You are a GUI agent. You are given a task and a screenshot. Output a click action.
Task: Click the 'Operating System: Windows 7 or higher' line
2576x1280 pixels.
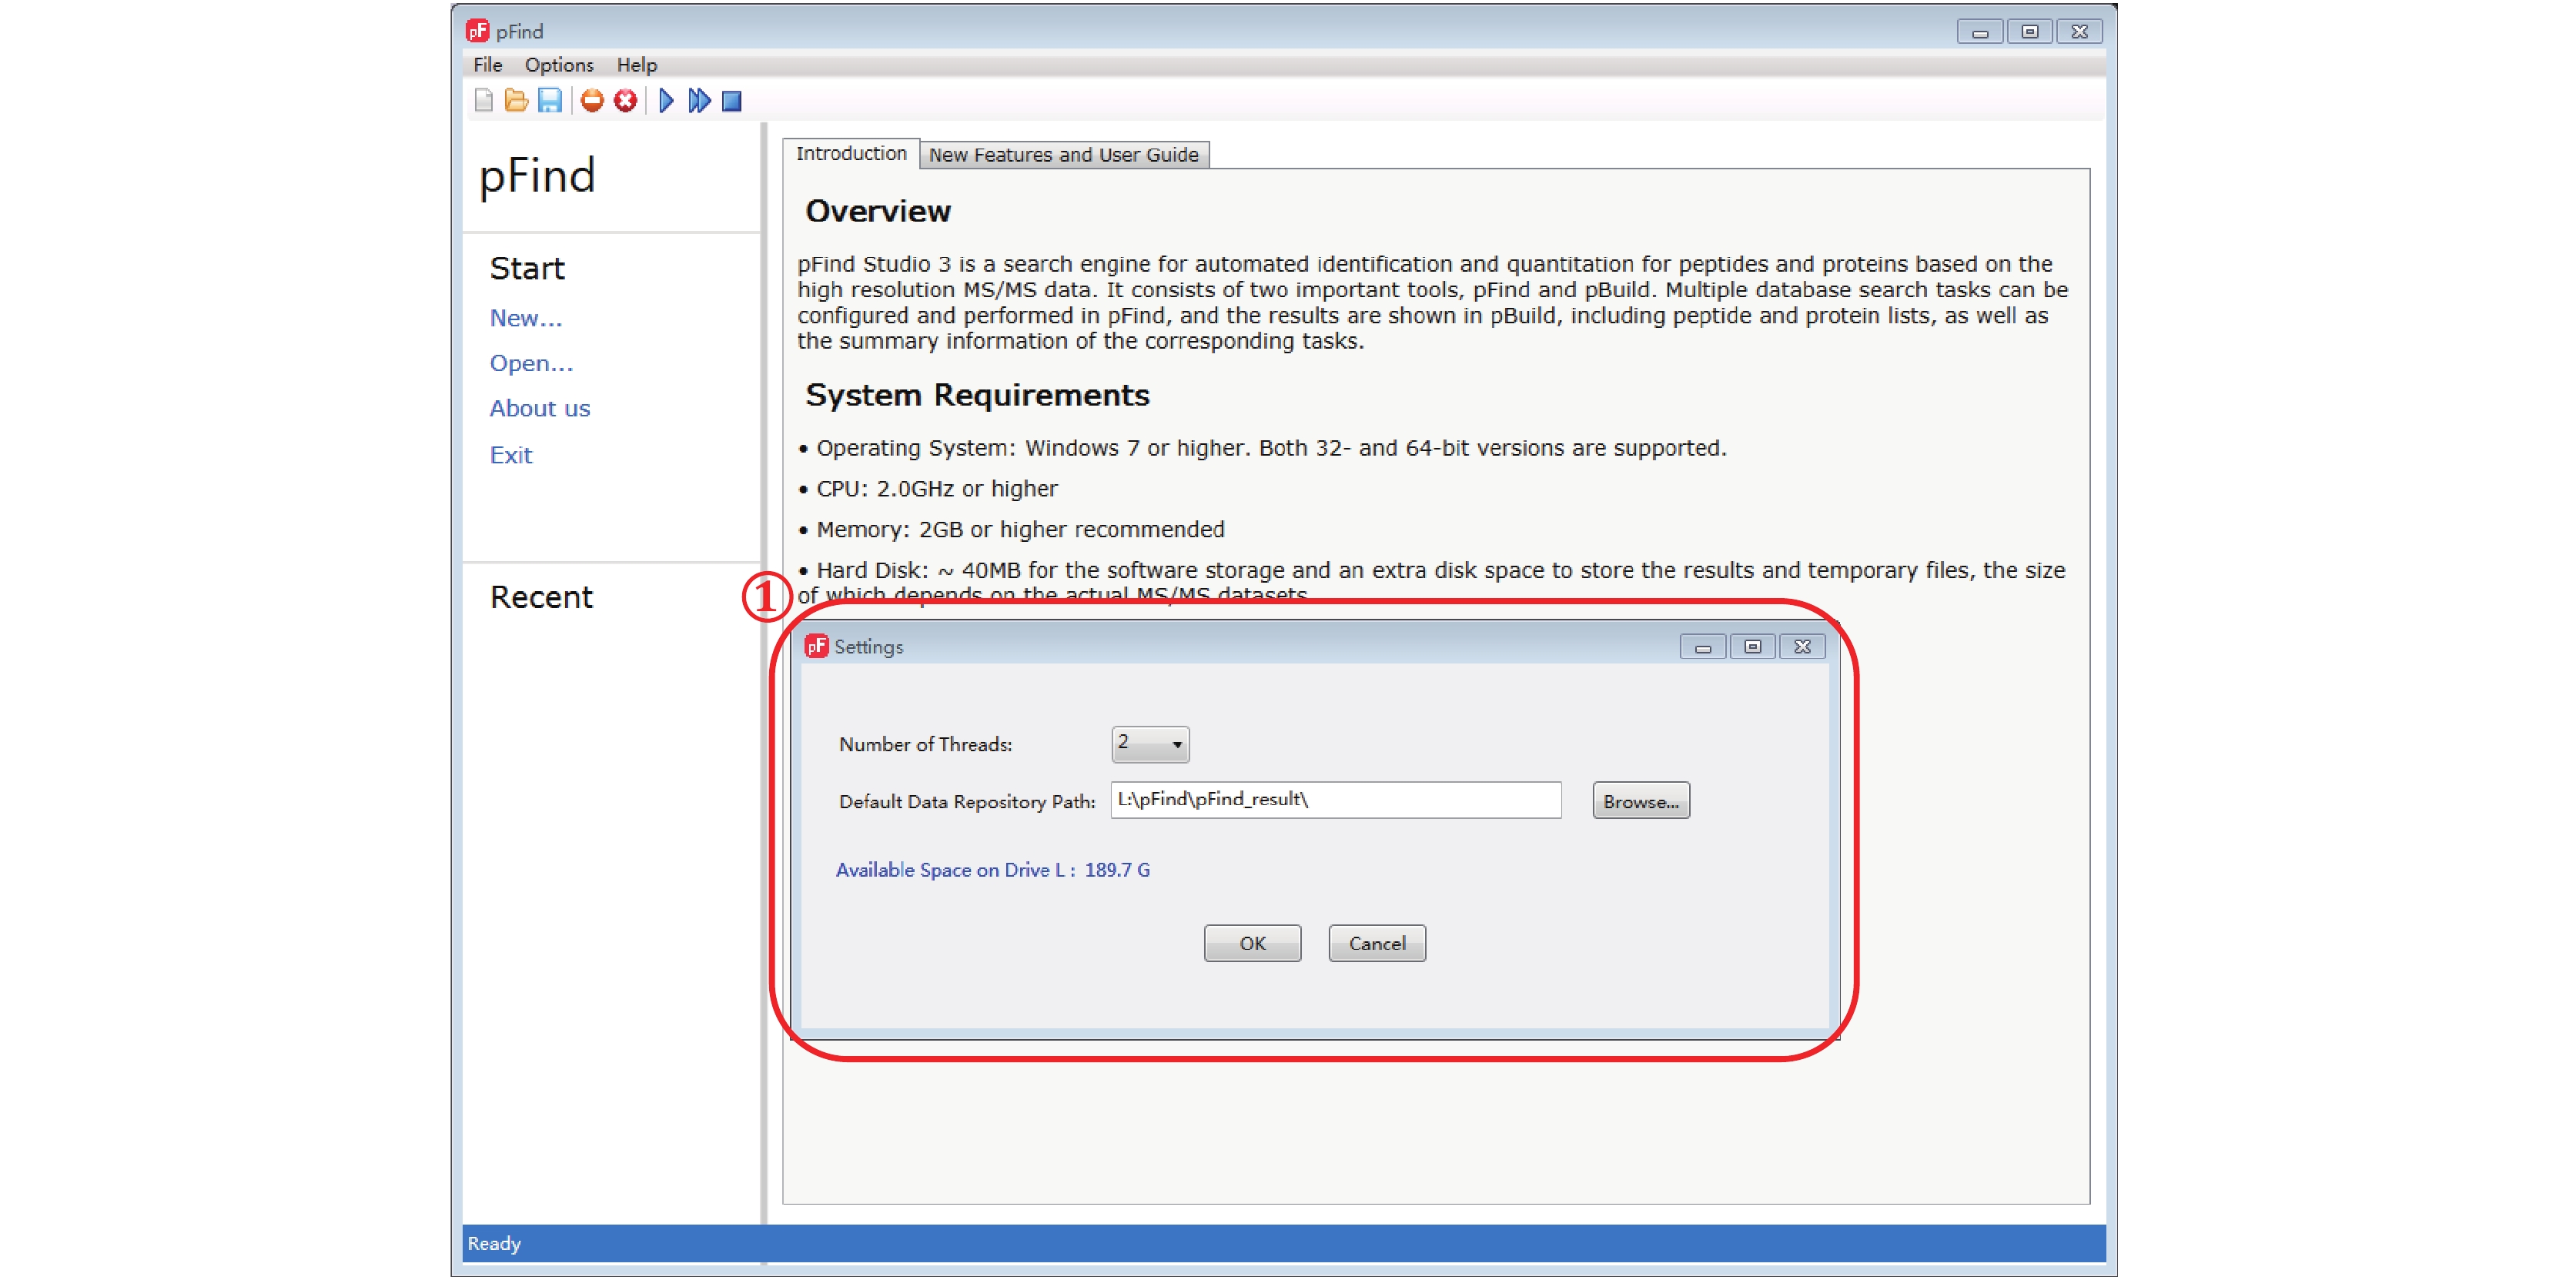point(1262,448)
